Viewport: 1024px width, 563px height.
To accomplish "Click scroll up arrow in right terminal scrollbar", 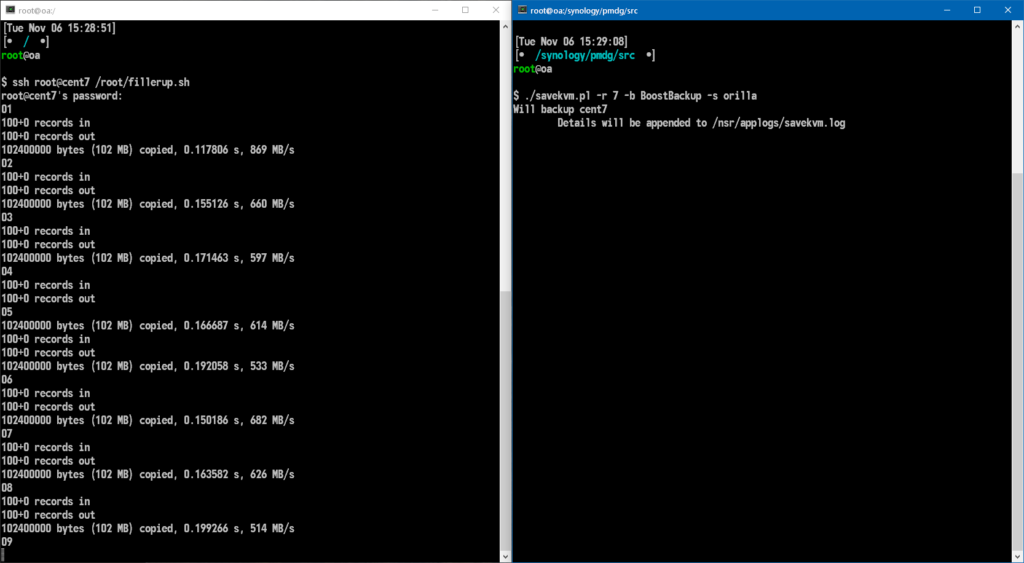I will coord(1017,25).
